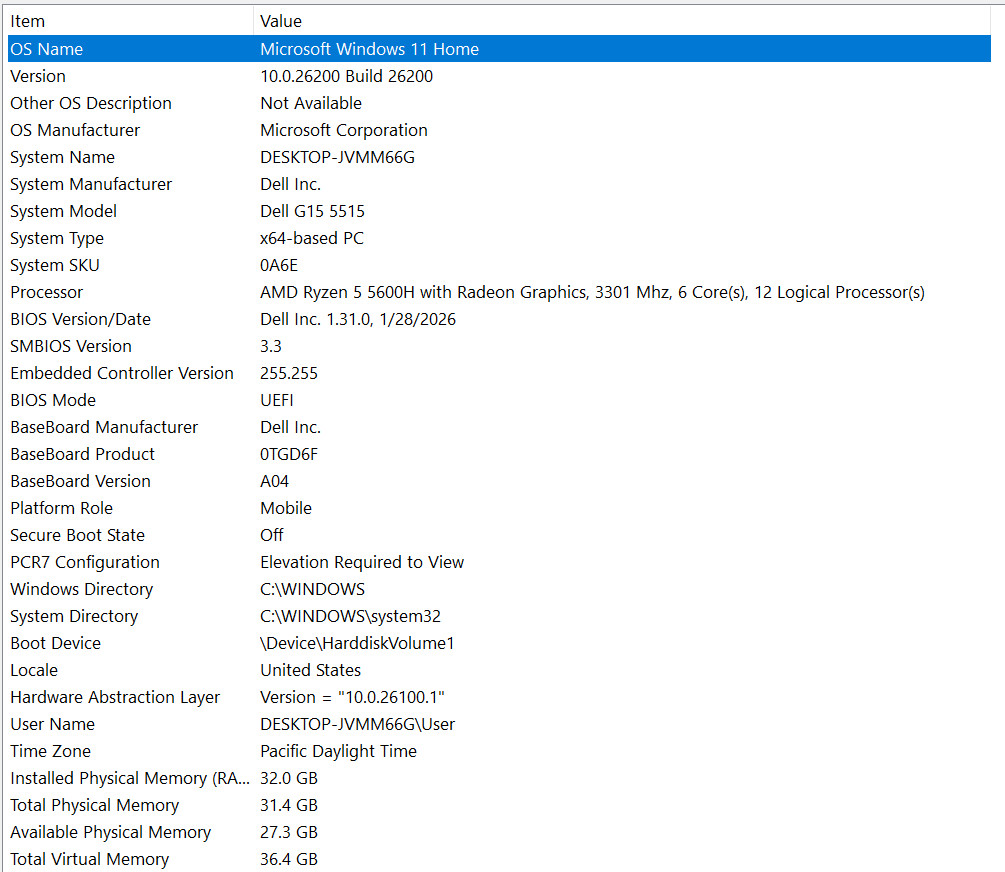Select the BIOS Mode row

point(499,400)
